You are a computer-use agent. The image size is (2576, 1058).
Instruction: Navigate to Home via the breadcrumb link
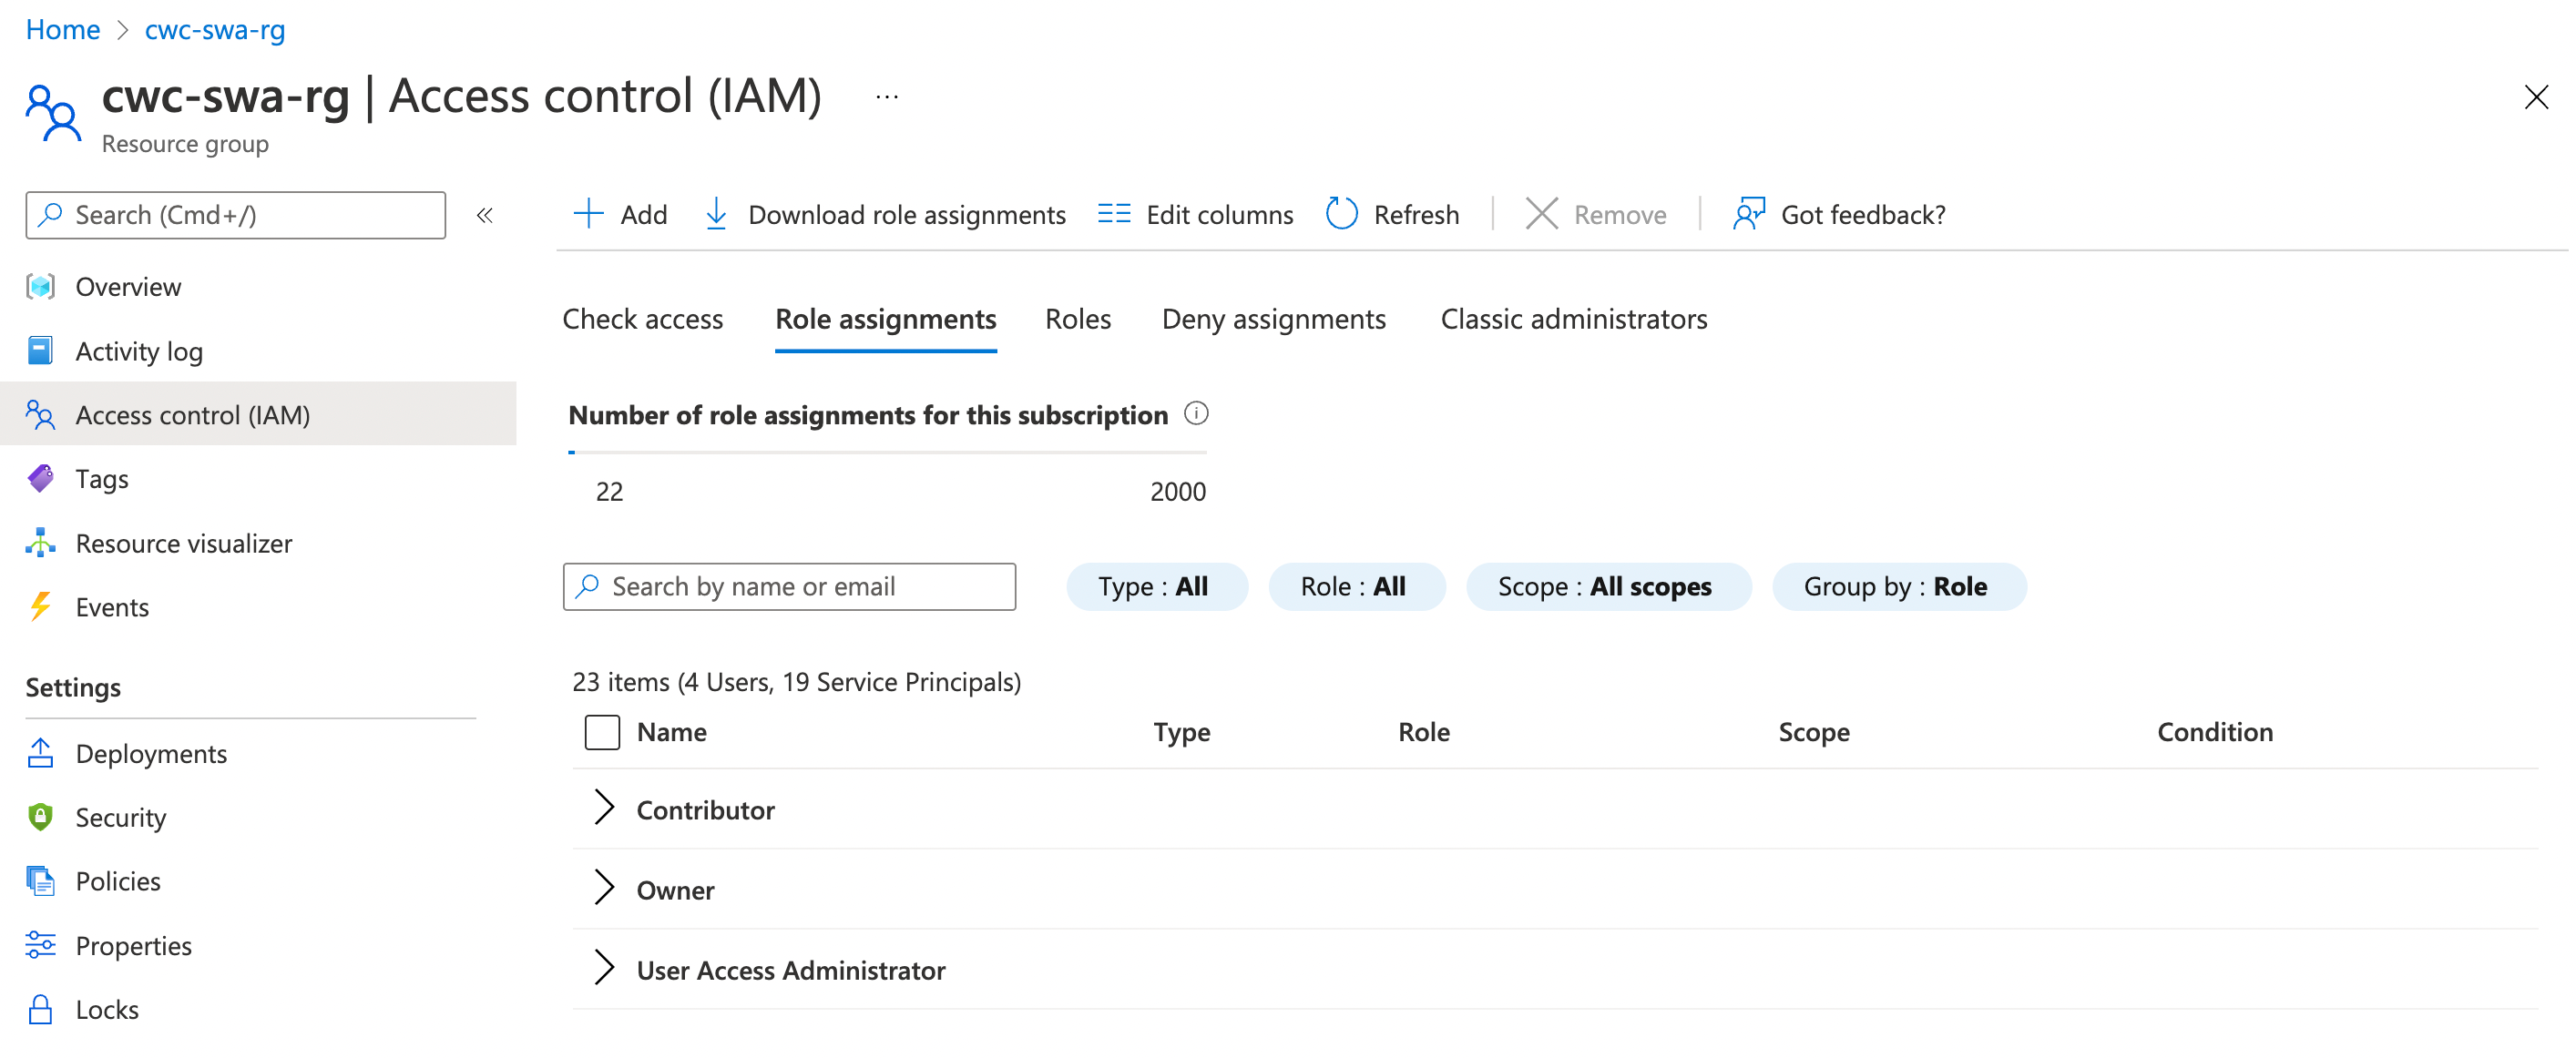coord(62,29)
